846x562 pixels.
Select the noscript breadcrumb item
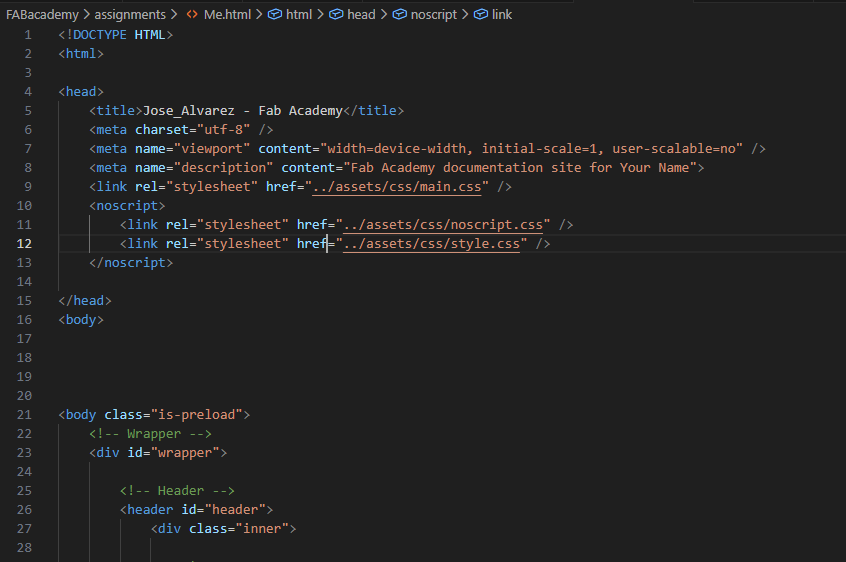click(x=435, y=15)
